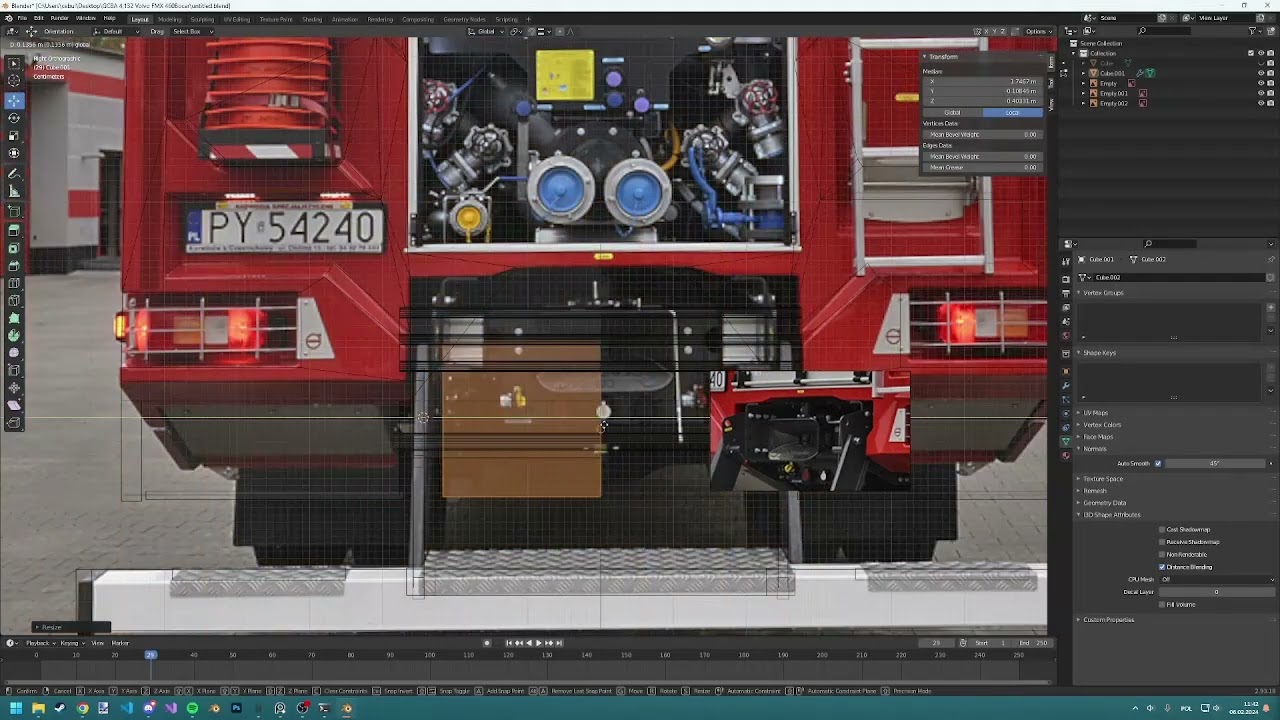Select the Inset Faces tool
This screenshot has height=720, width=1280.
click(14, 248)
